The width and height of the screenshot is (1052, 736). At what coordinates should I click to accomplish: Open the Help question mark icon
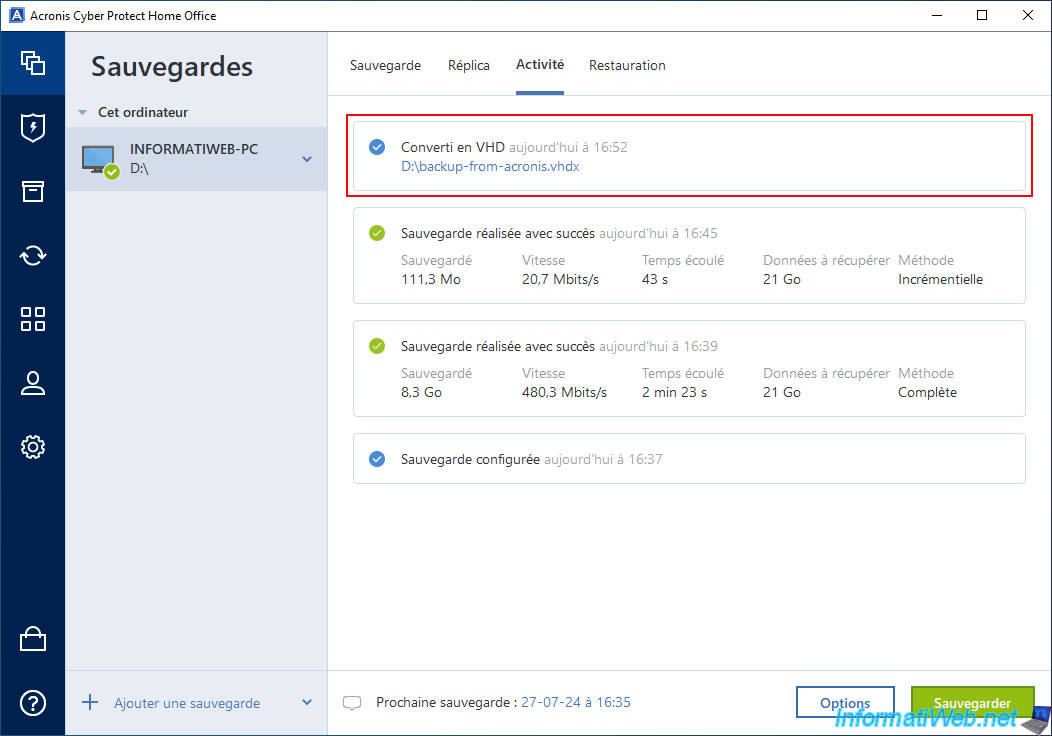point(32,702)
